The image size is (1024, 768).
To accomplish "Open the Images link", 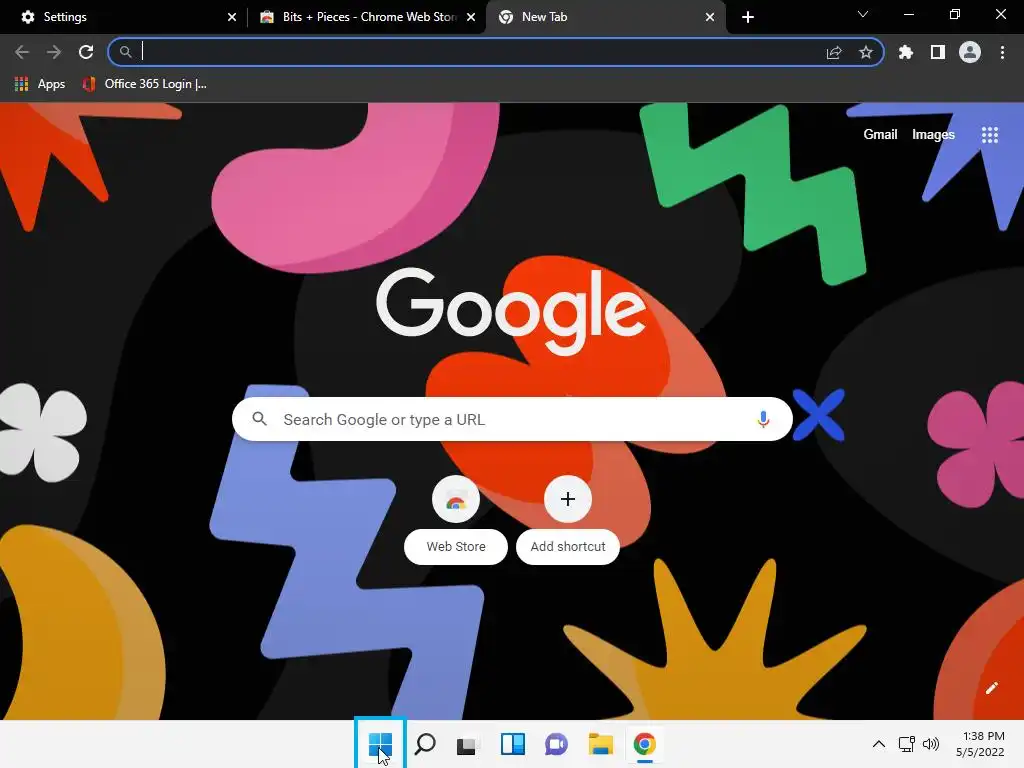I will click(933, 135).
